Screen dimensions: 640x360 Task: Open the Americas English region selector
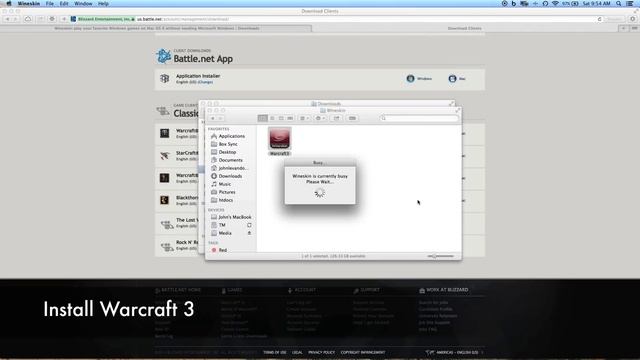[454, 353]
